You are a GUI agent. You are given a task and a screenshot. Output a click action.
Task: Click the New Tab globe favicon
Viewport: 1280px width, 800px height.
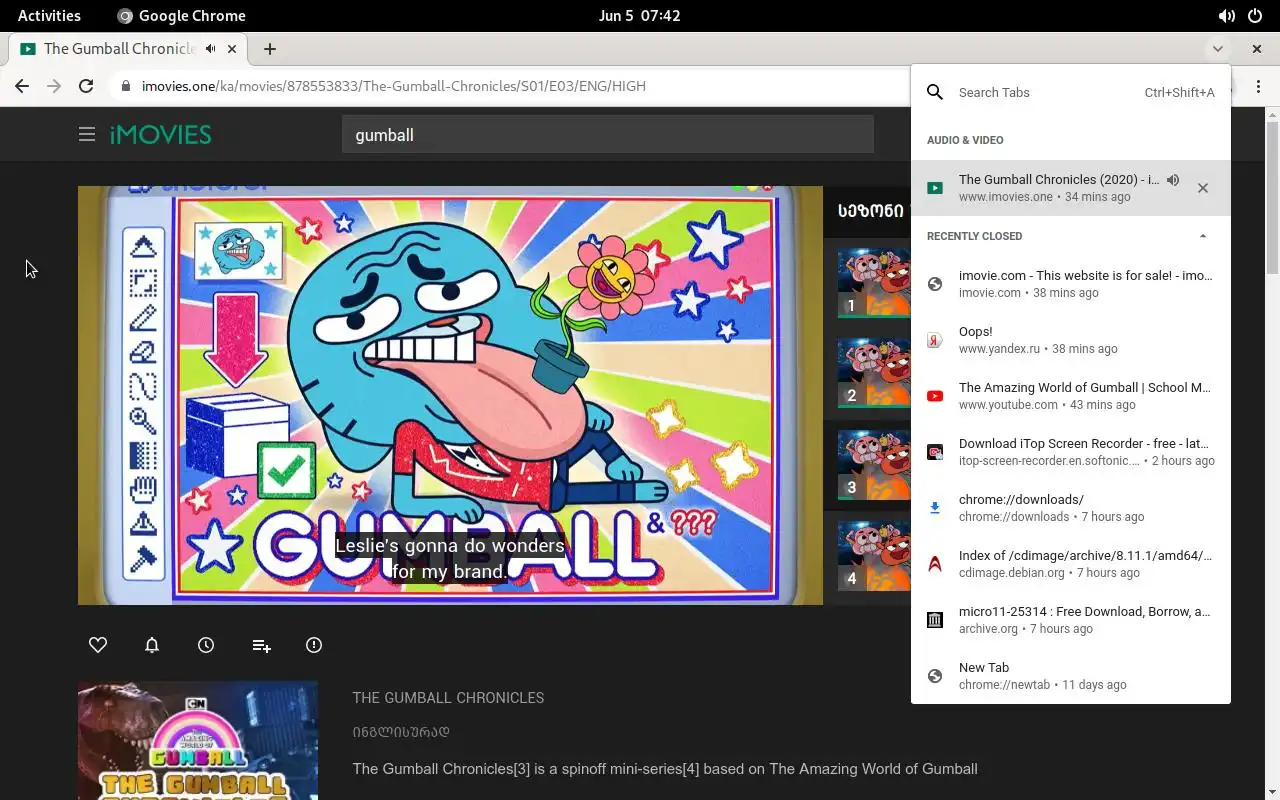pos(935,676)
